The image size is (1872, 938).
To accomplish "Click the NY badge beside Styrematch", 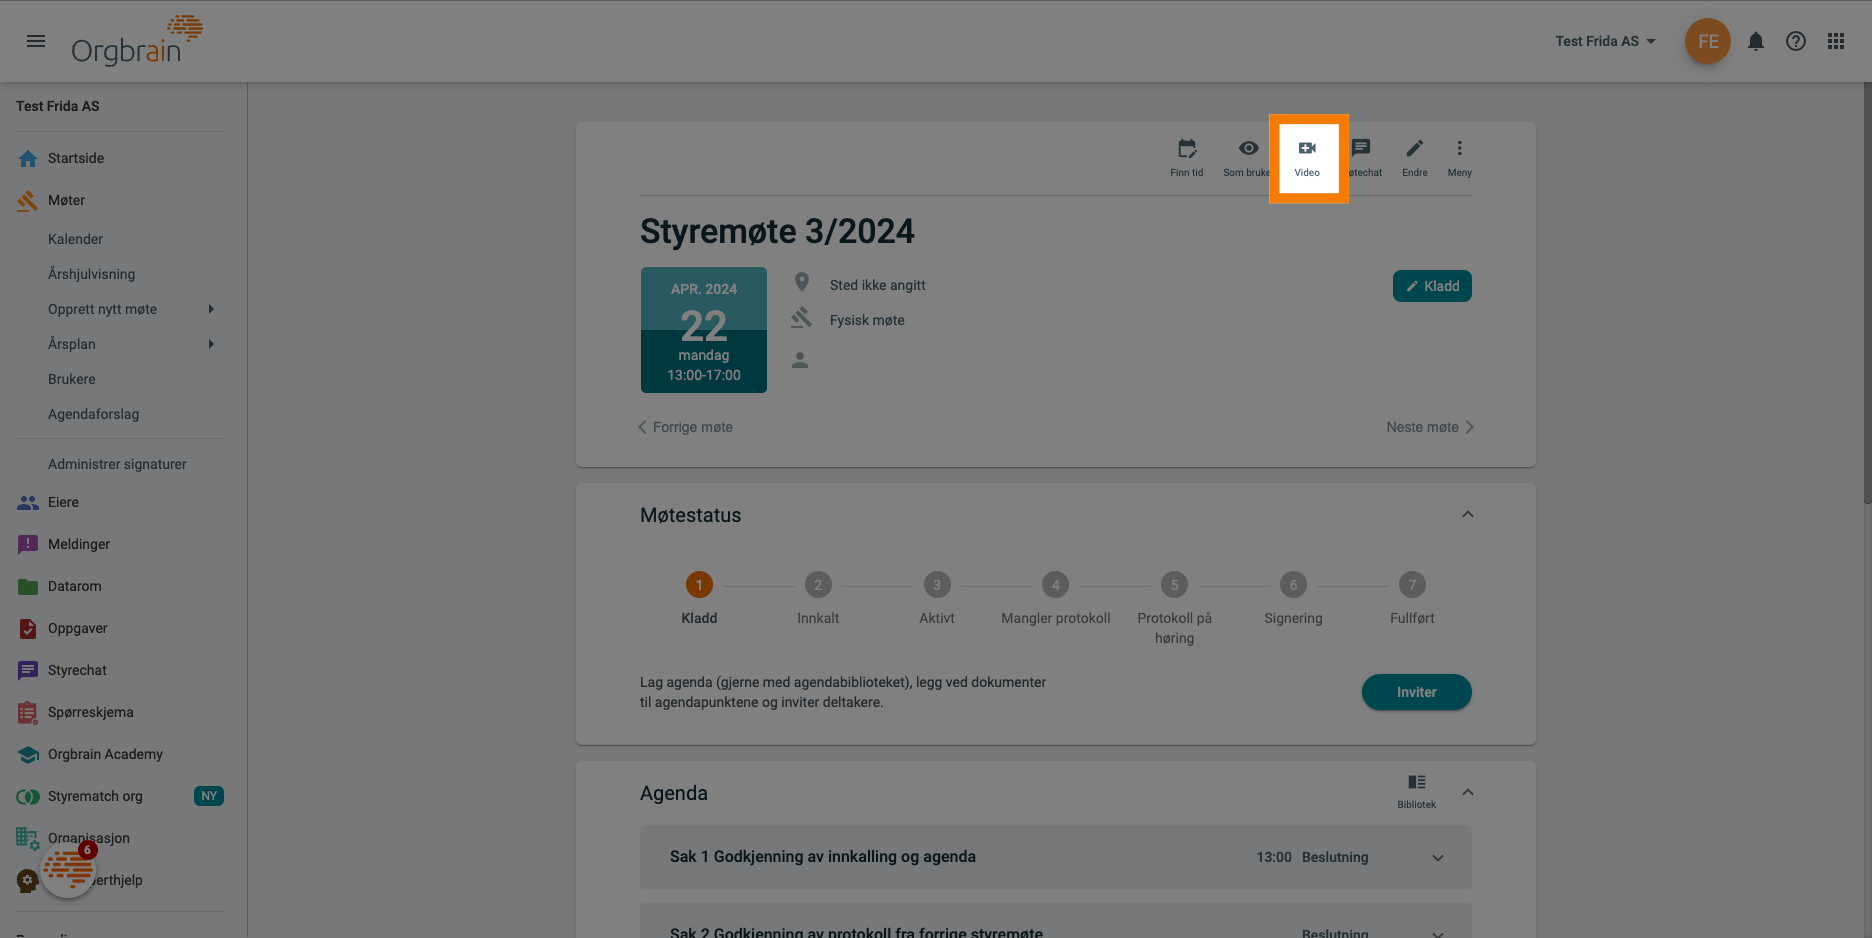I will pyautogui.click(x=209, y=796).
